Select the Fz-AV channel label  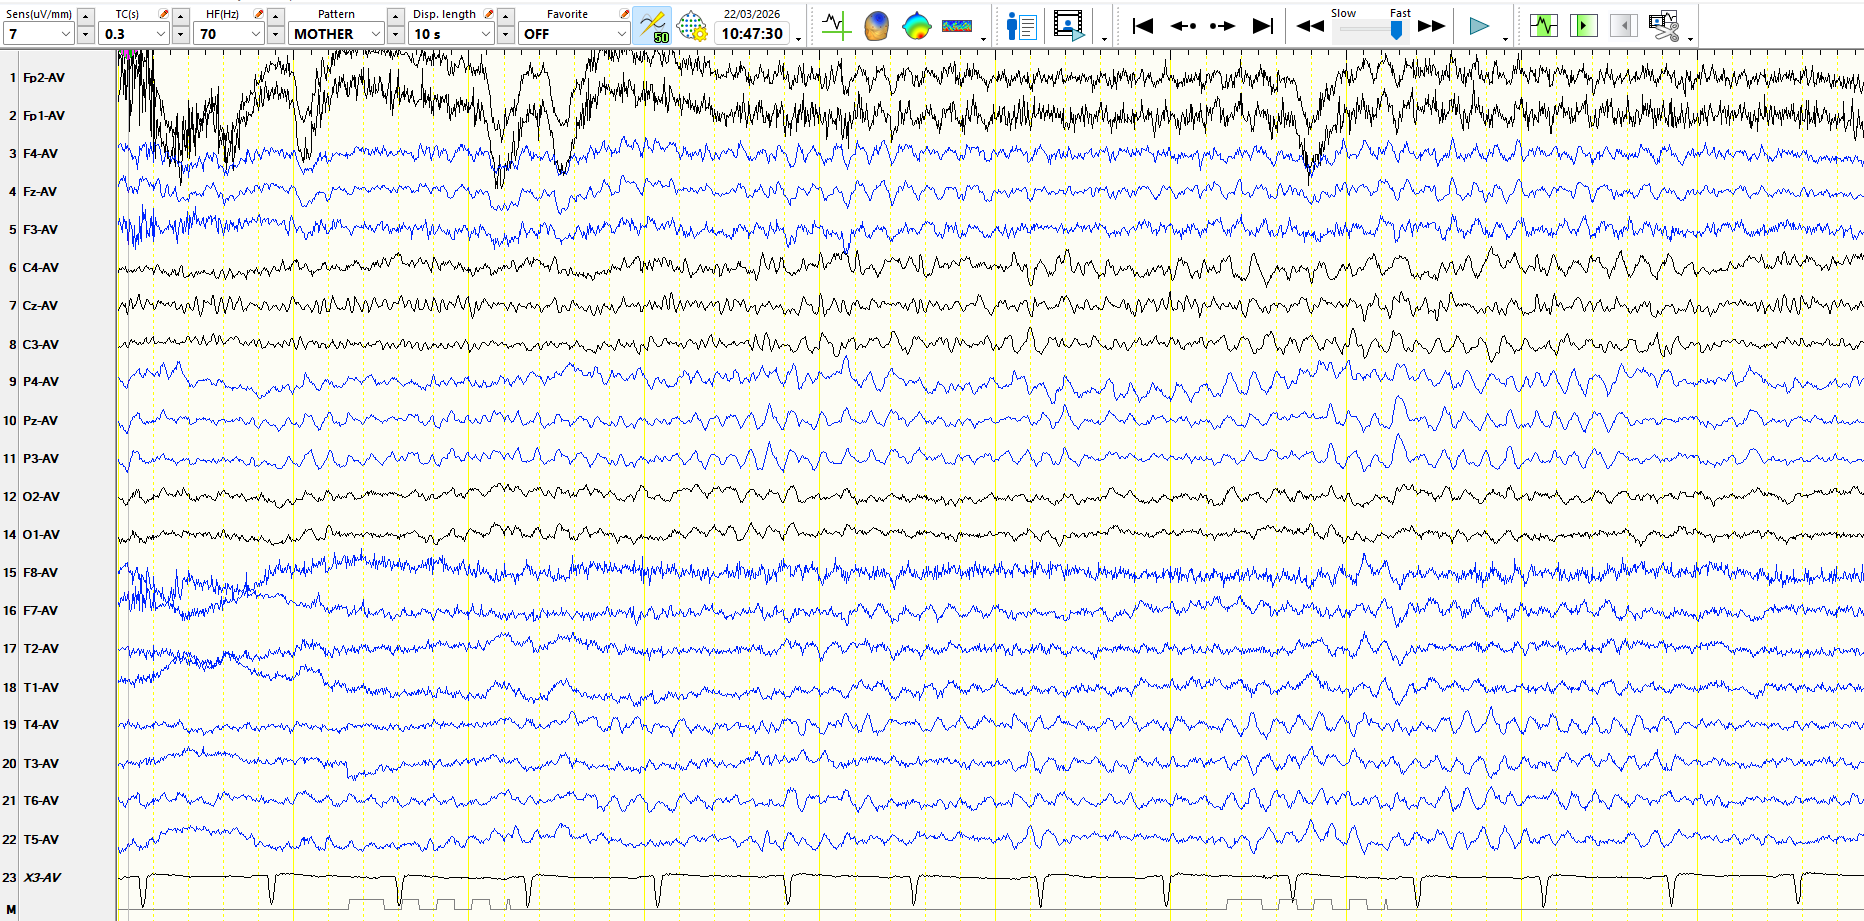(x=40, y=192)
